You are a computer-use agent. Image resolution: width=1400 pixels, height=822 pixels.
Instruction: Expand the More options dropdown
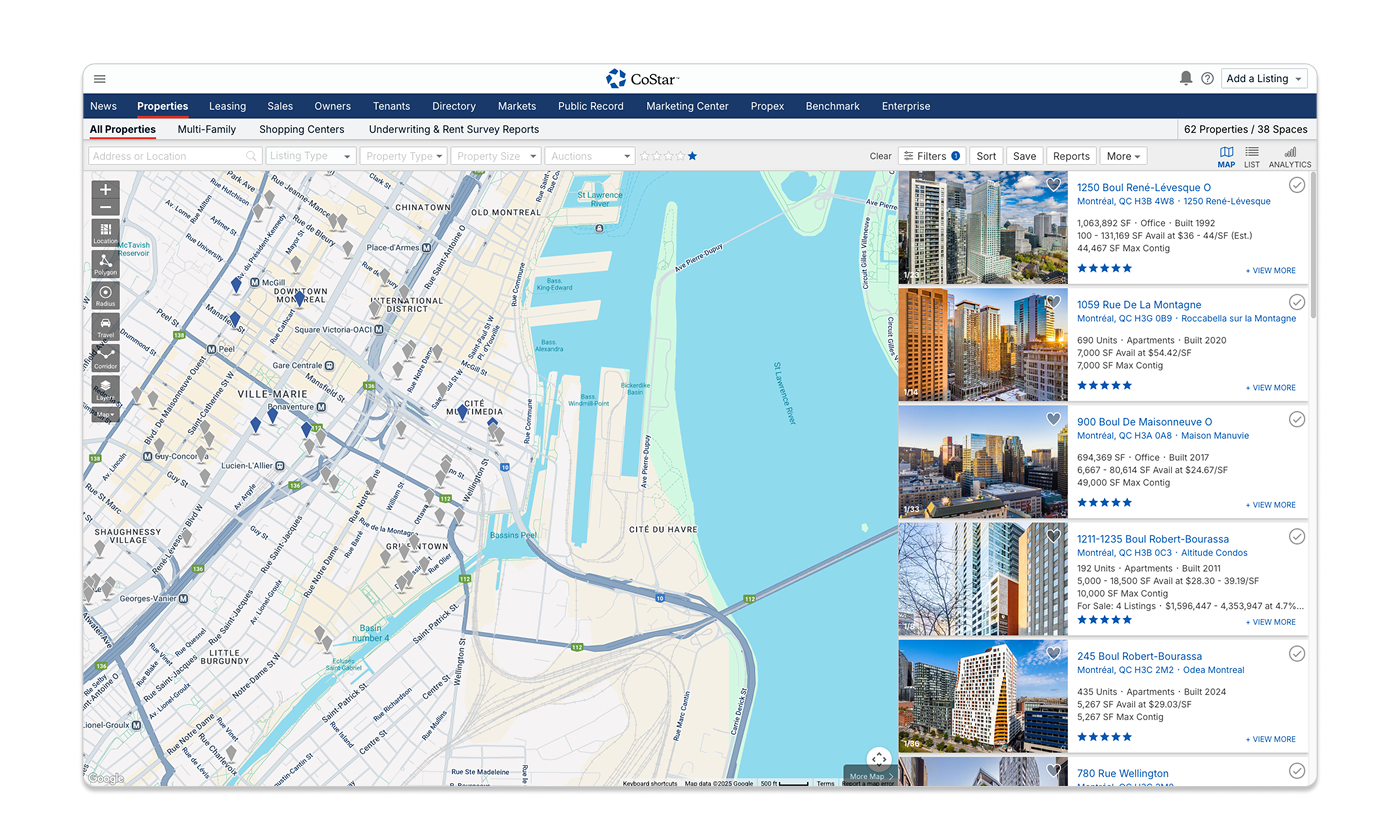pyautogui.click(x=1124, y=156)
